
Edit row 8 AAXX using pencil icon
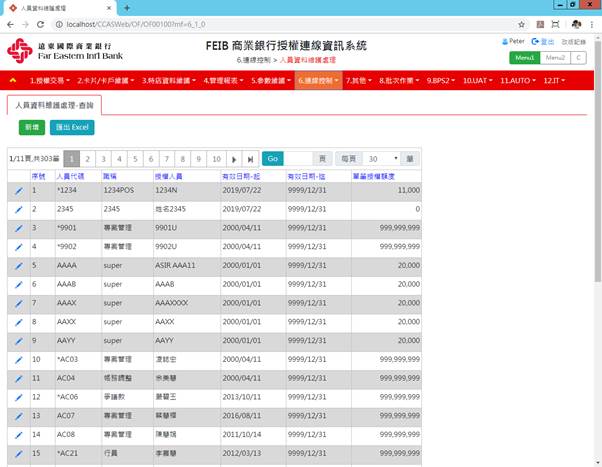coord(18,323)
